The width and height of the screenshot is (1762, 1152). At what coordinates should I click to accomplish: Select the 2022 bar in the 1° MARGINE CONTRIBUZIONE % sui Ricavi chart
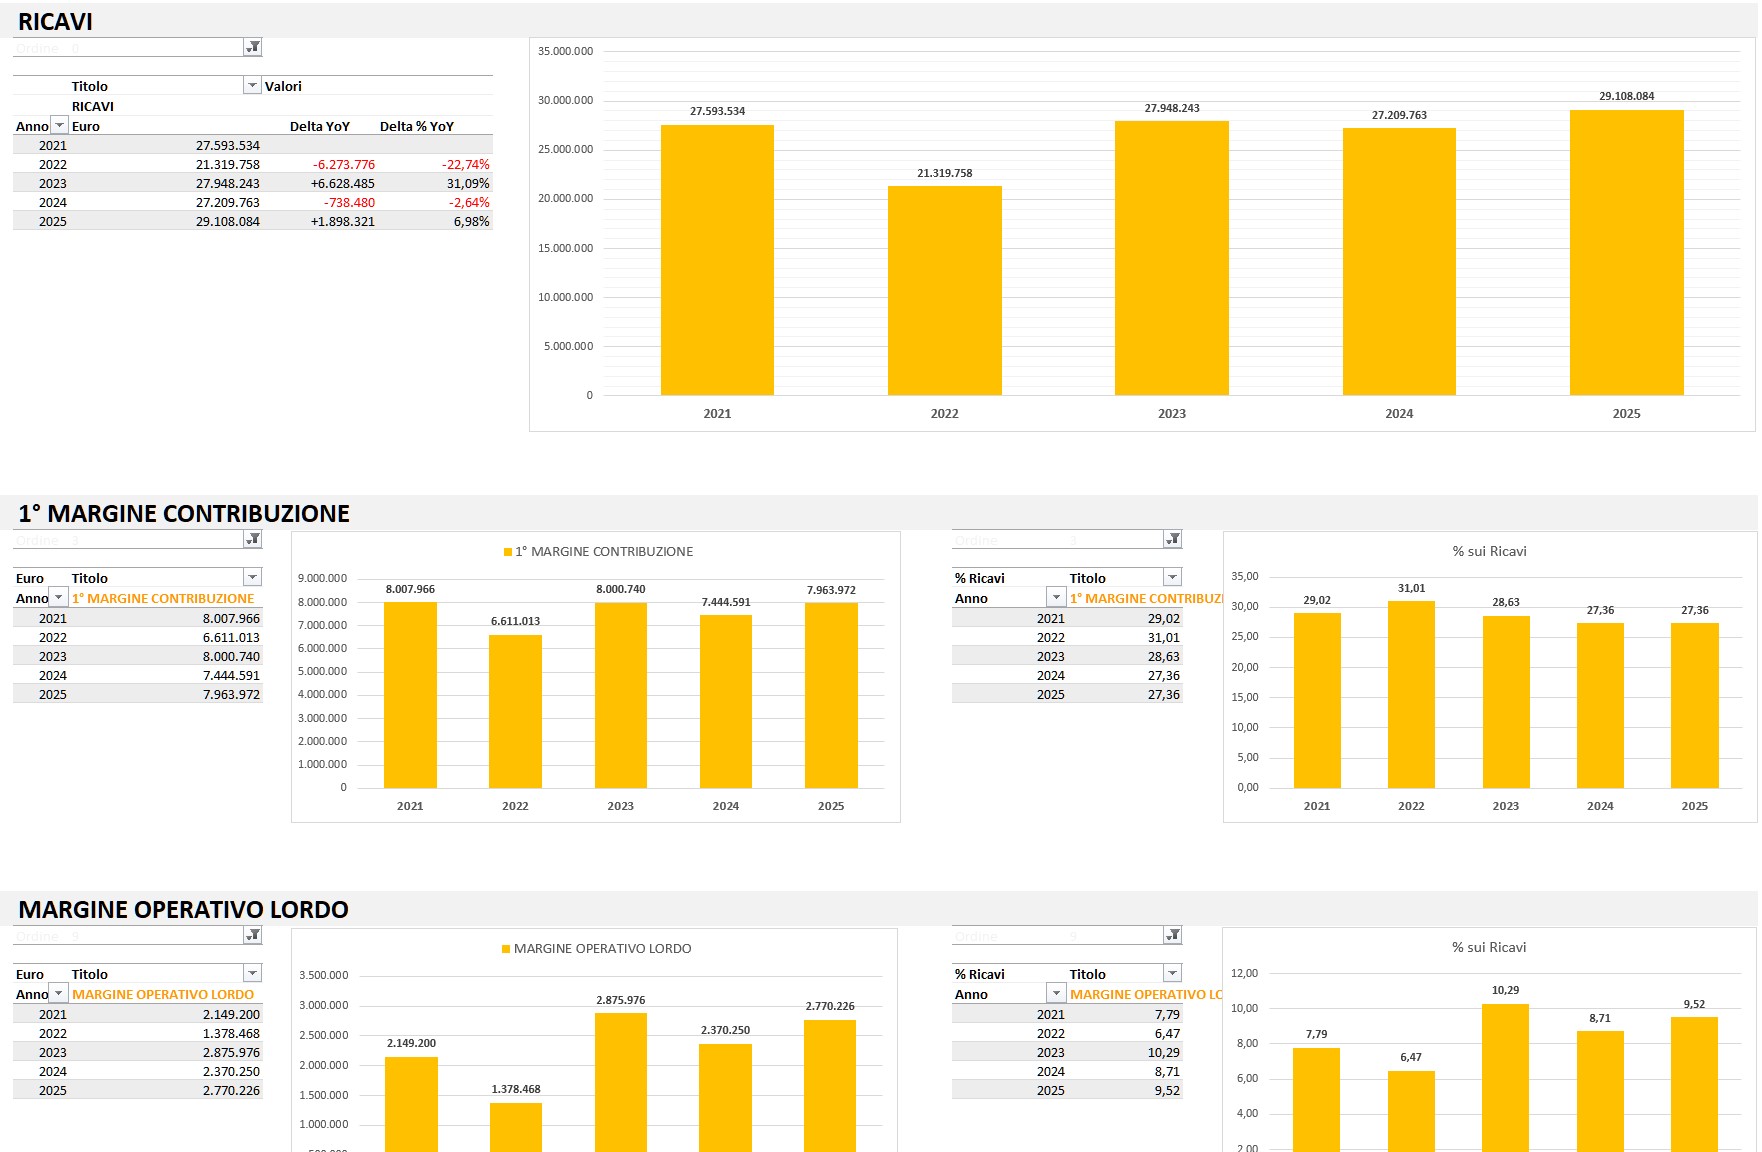(1411, 695)
